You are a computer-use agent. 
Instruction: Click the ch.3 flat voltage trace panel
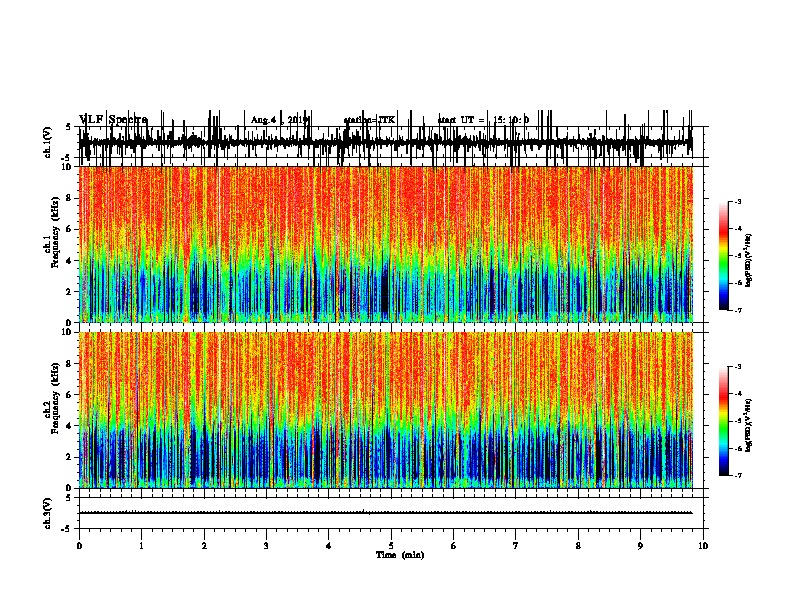[x=391, y=513]
